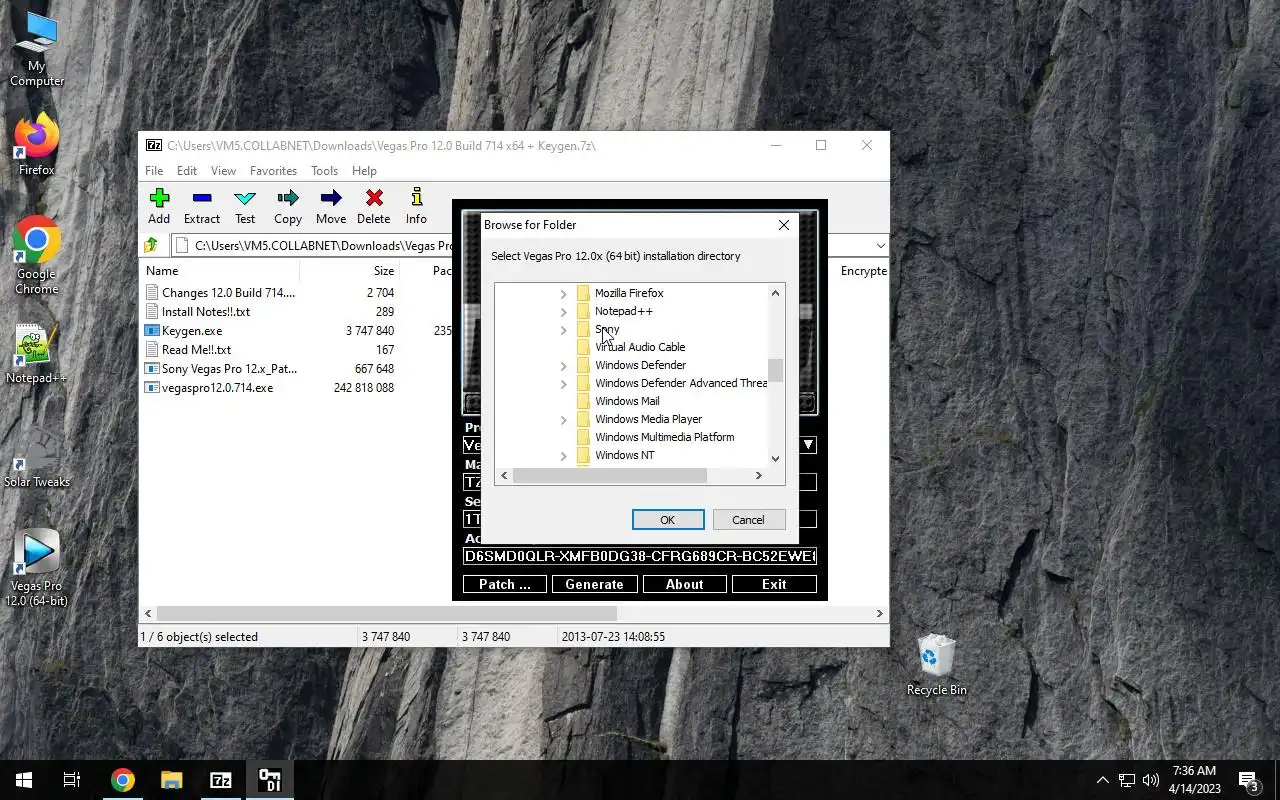This screenshot has width=1280, height=800.
Task: Expand the Windows Media Player node
Action: 563,420
